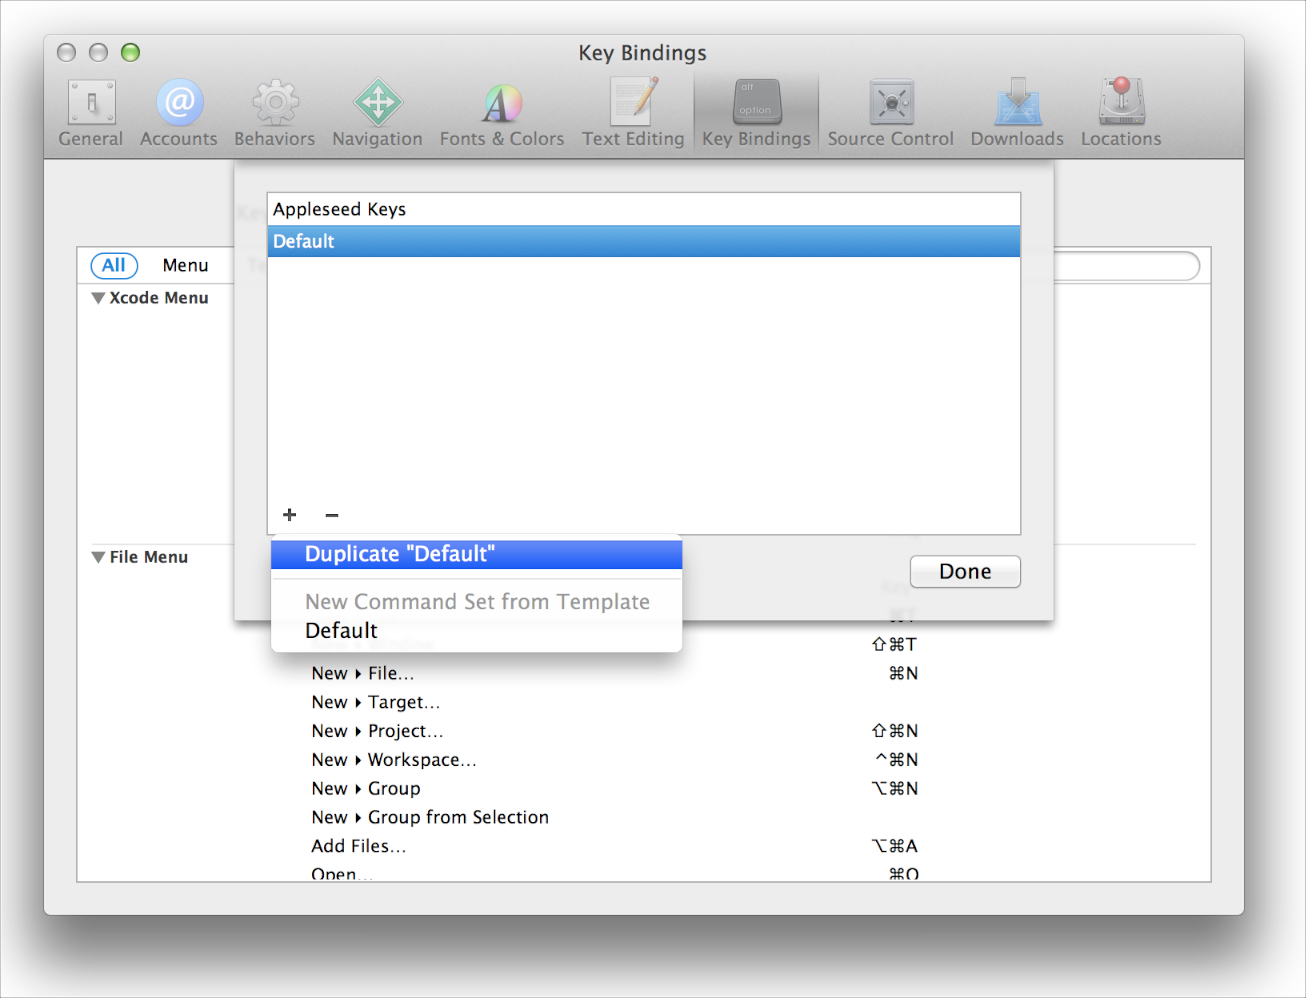Open the Behaviors gear pane
Screen dimensions: 1306x998
275,114
